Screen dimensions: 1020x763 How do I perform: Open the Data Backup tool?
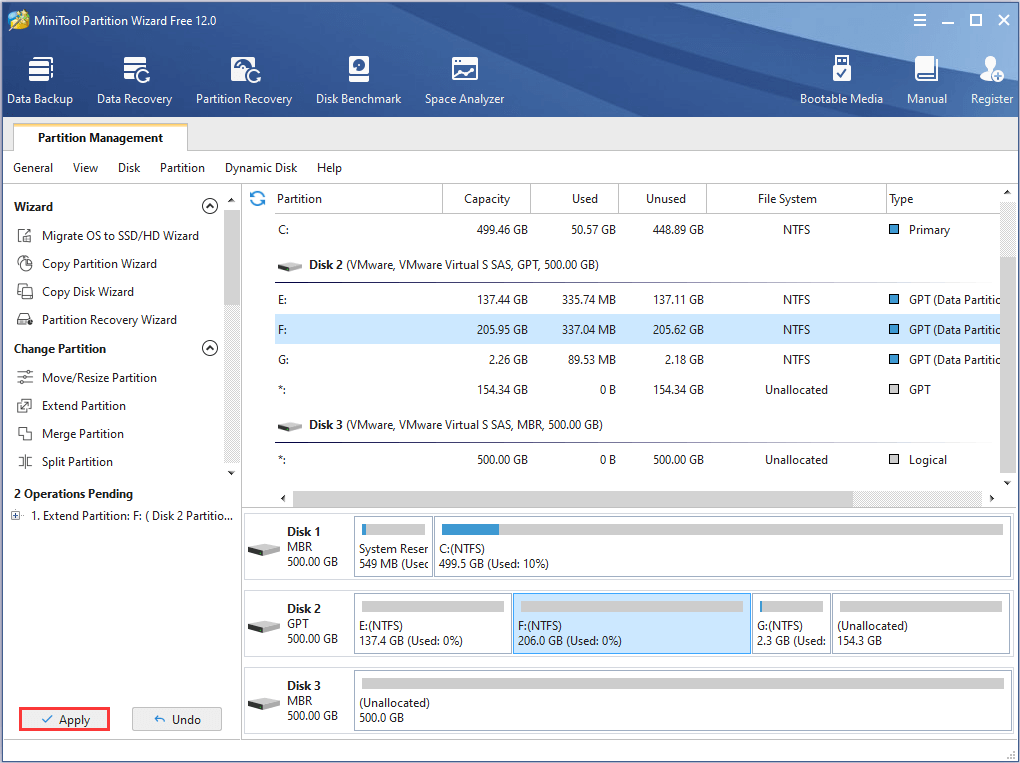click(40, 81)
